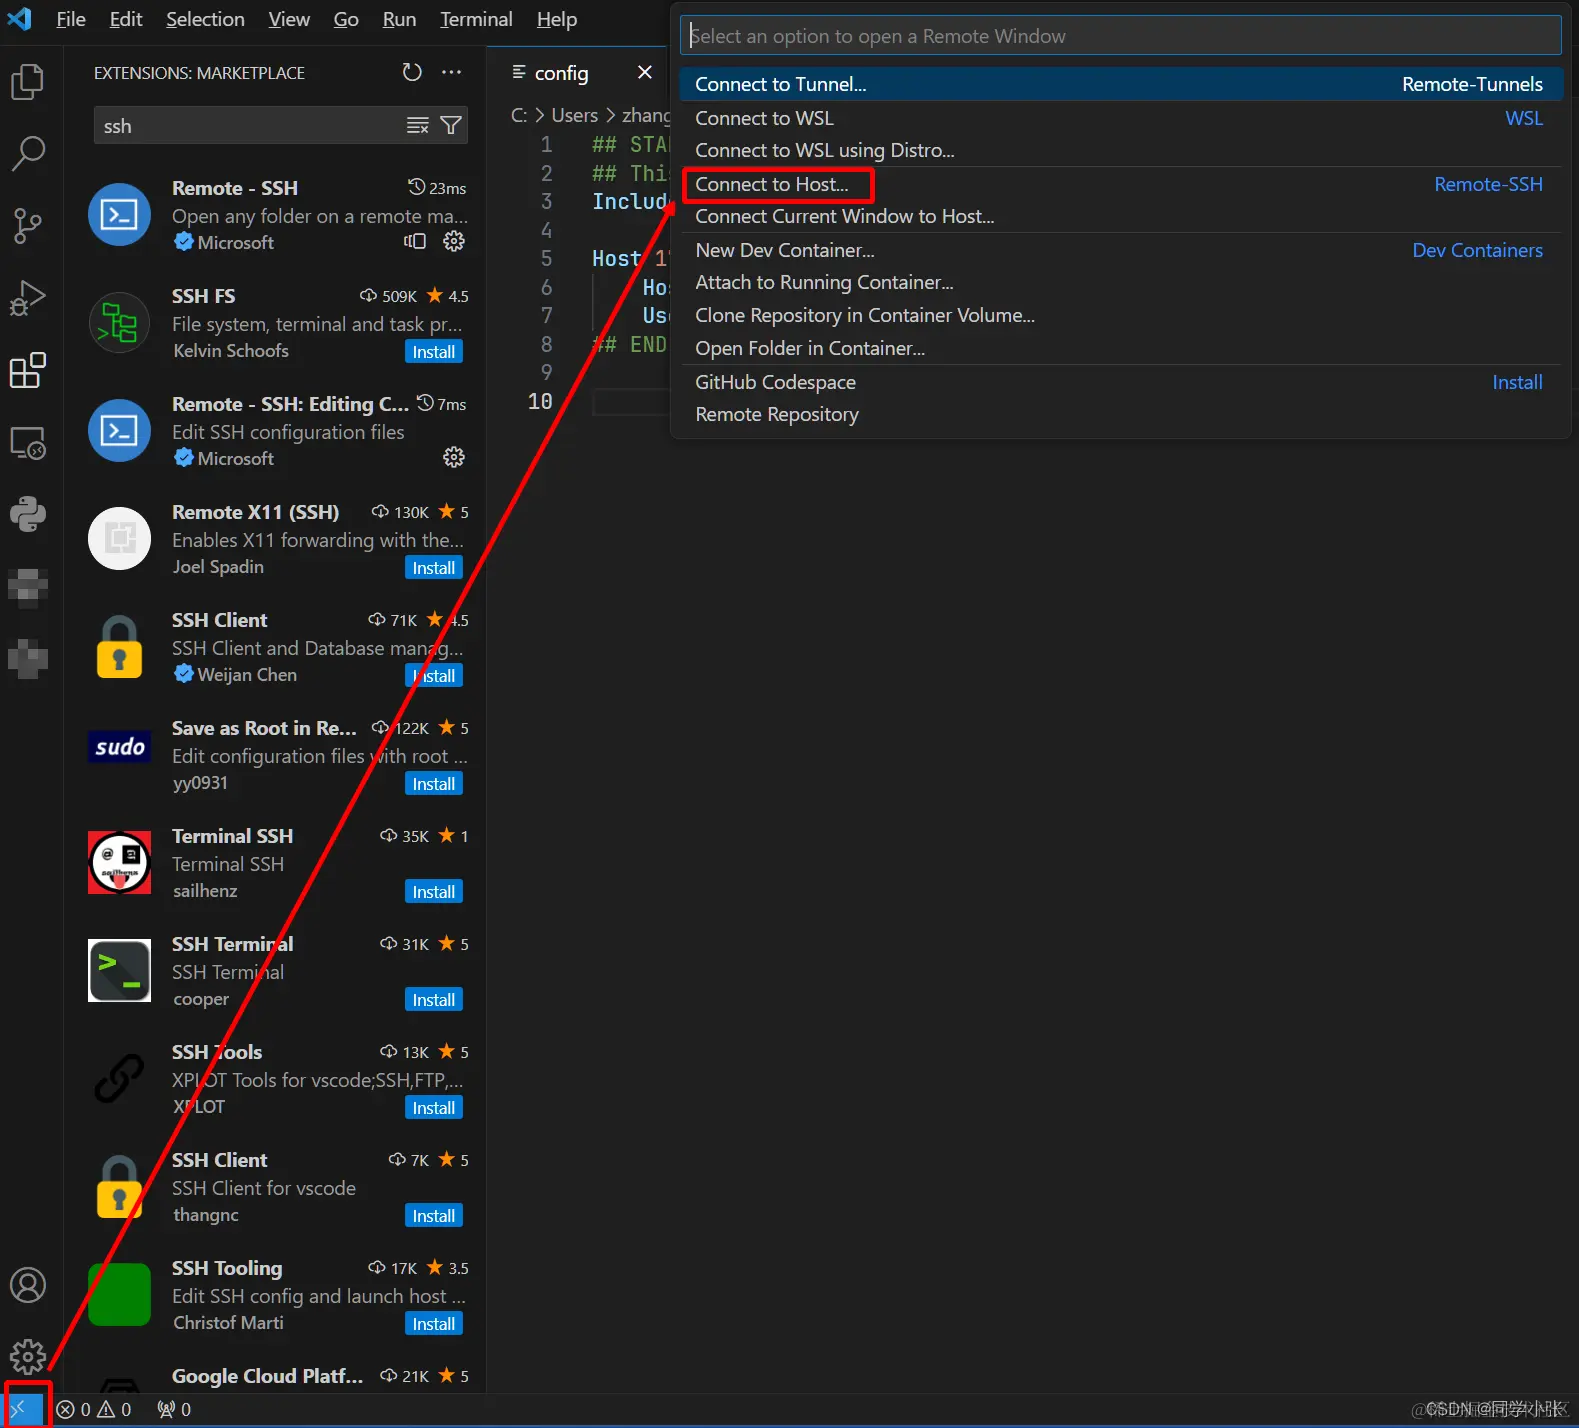
Task: Open the Remote - SSH: Editing C... extension title
Action: point(290,404)
